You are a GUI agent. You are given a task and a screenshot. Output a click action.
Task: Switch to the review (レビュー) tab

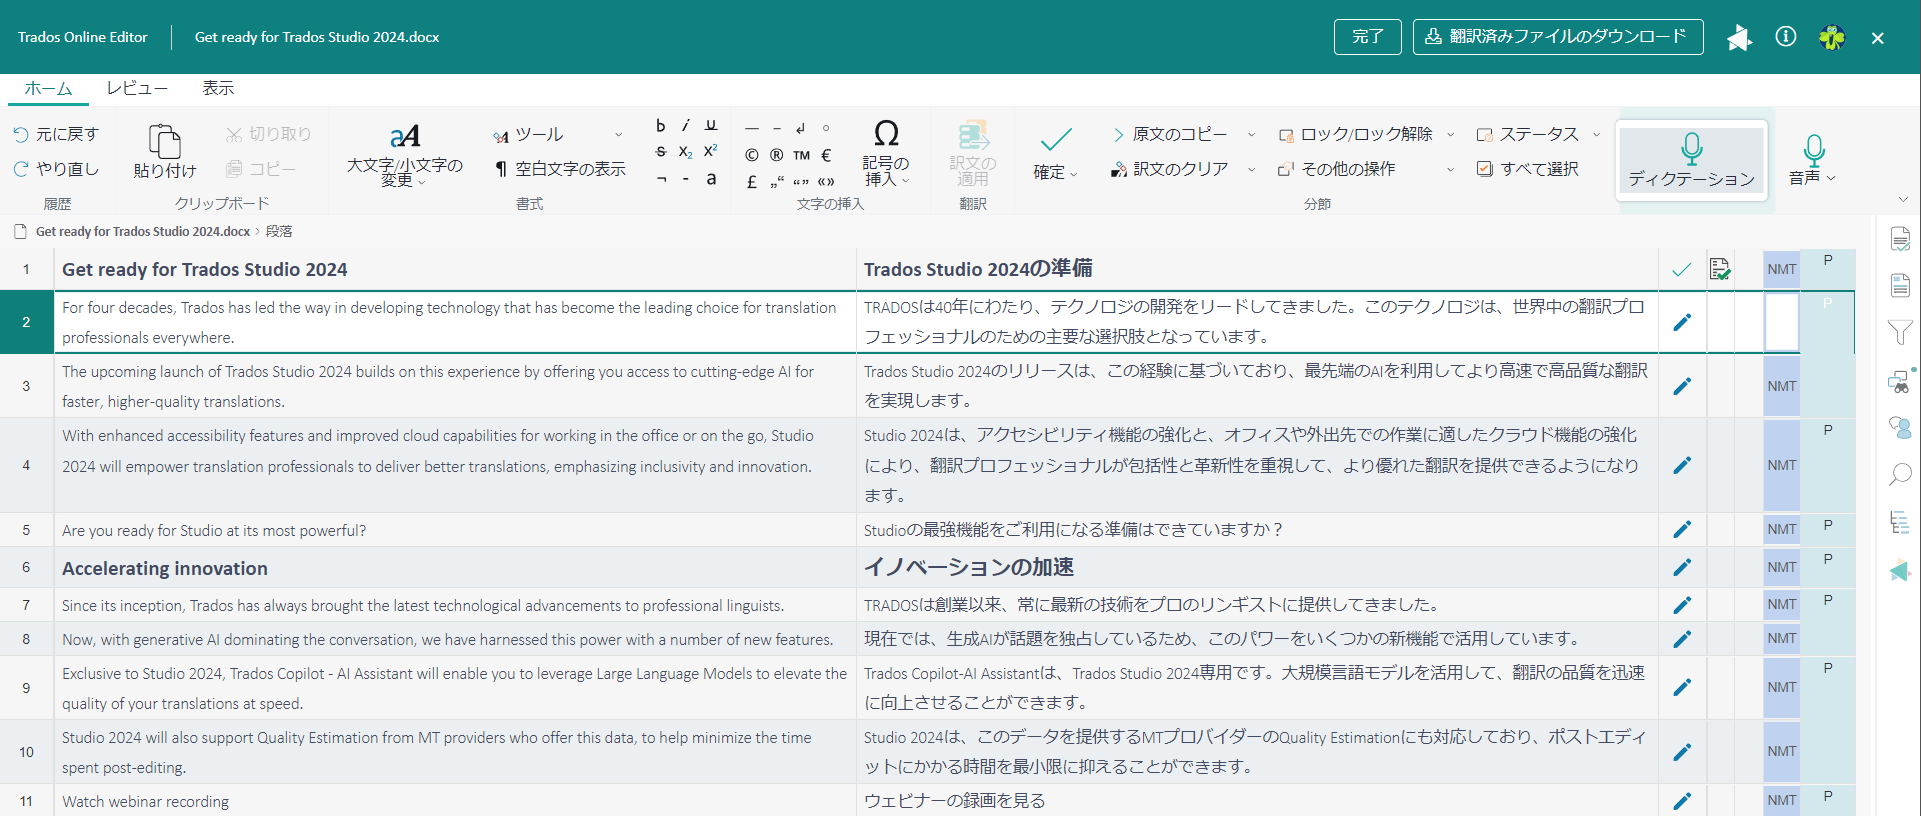(x=137, y=88)
